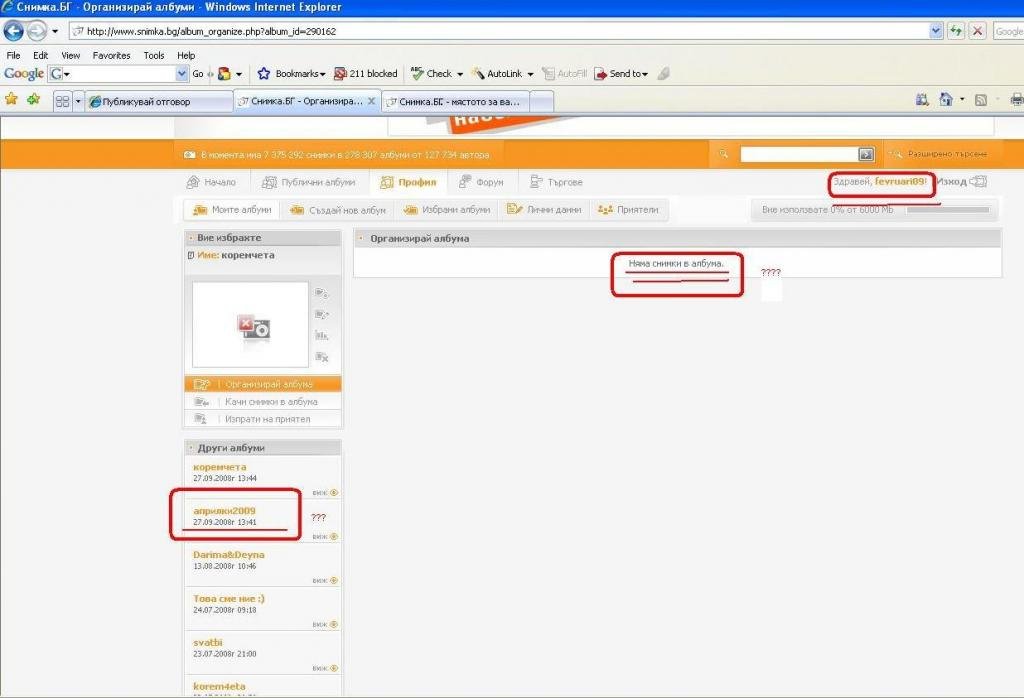1024x698 pixels.
Task: Open the Tools menu
Action: point(154,56)
